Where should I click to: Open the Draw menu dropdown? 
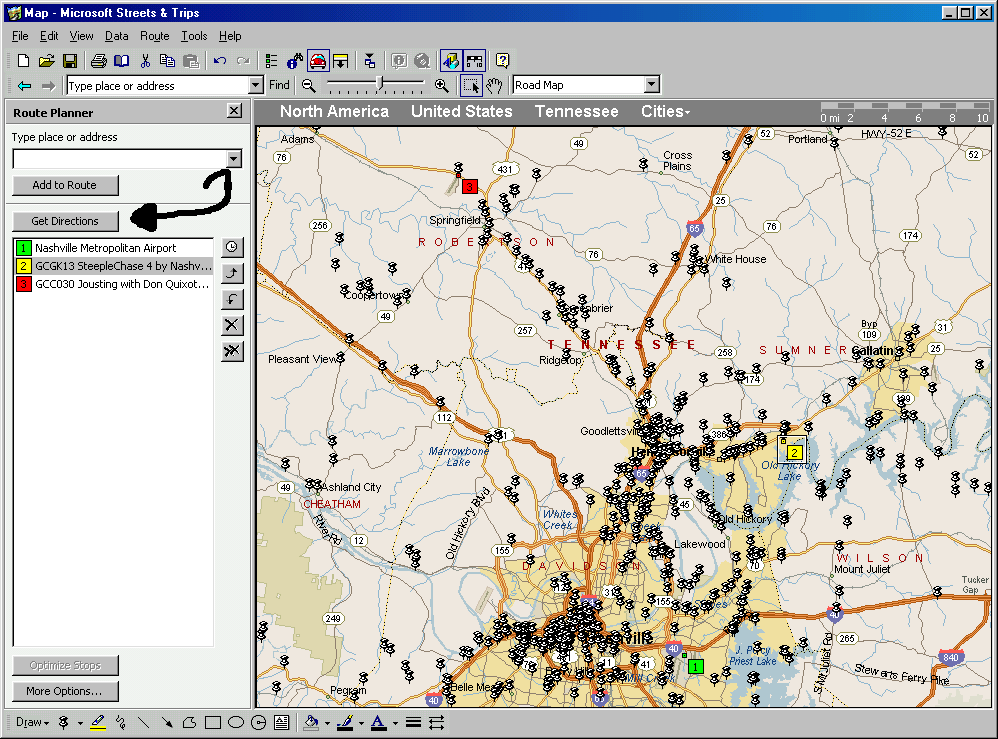32,722
